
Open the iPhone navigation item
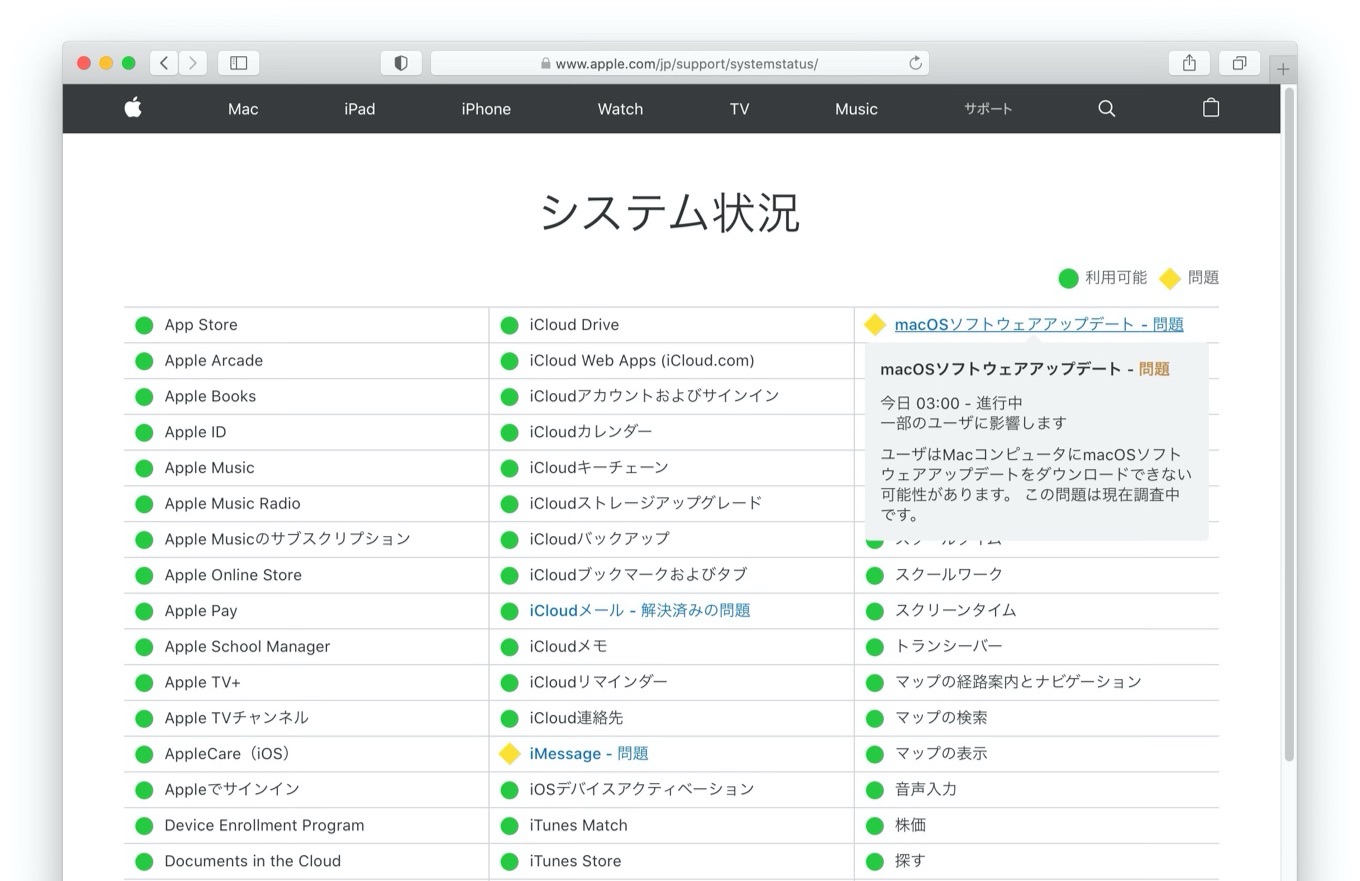click(486, 109)
